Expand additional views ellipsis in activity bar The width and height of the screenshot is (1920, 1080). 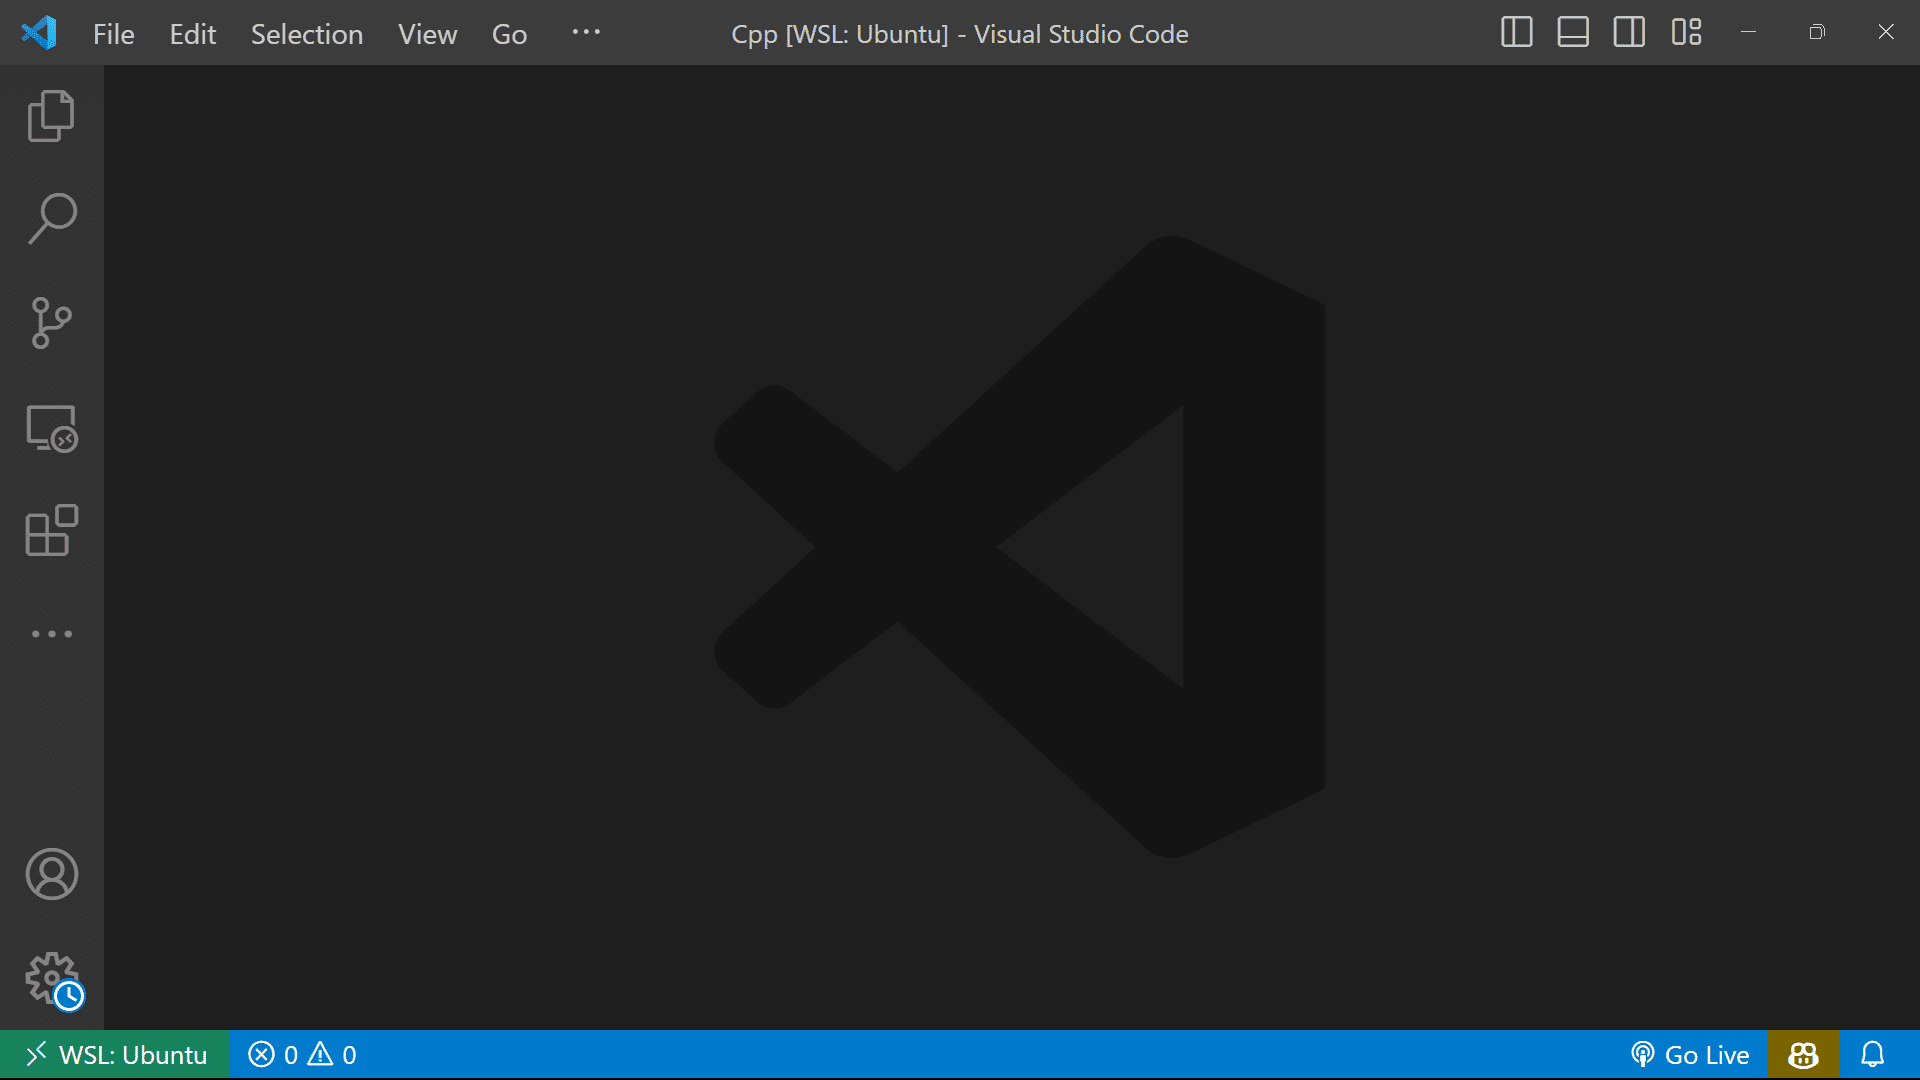pos(51,634)
